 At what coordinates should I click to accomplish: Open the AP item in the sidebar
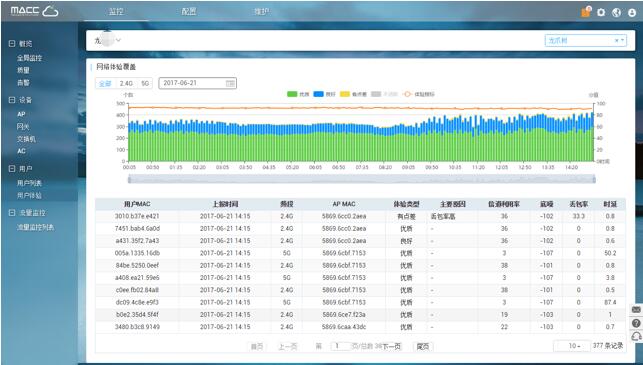point(21,114)
